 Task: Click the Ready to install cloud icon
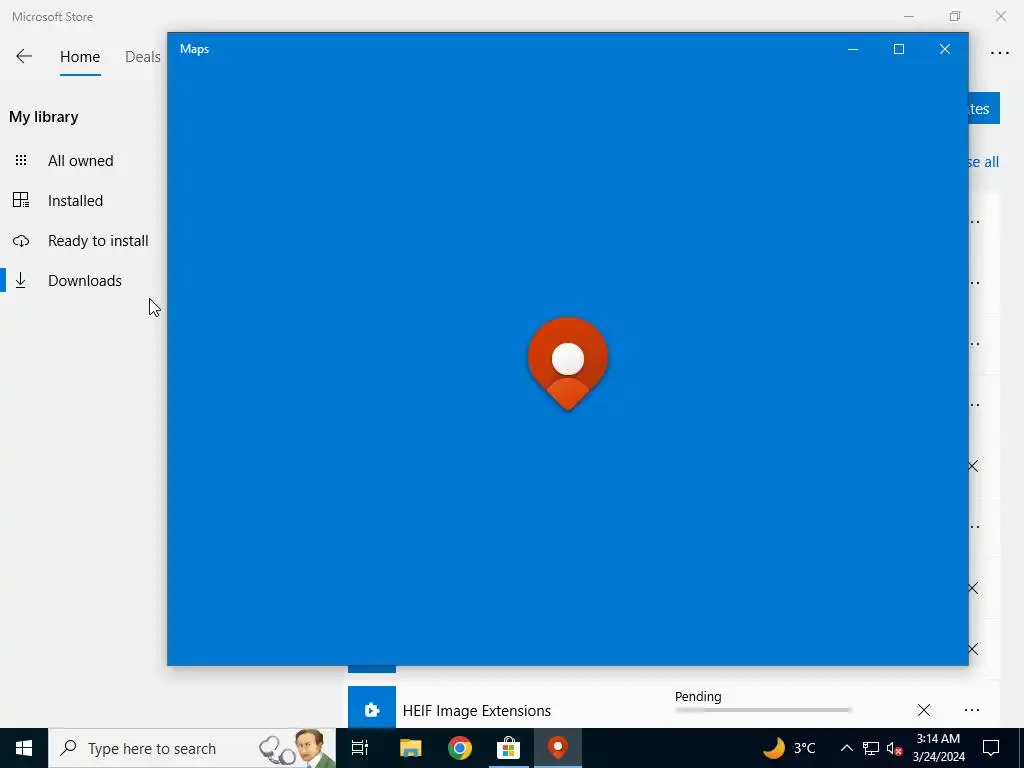click(x=21, y=241)
